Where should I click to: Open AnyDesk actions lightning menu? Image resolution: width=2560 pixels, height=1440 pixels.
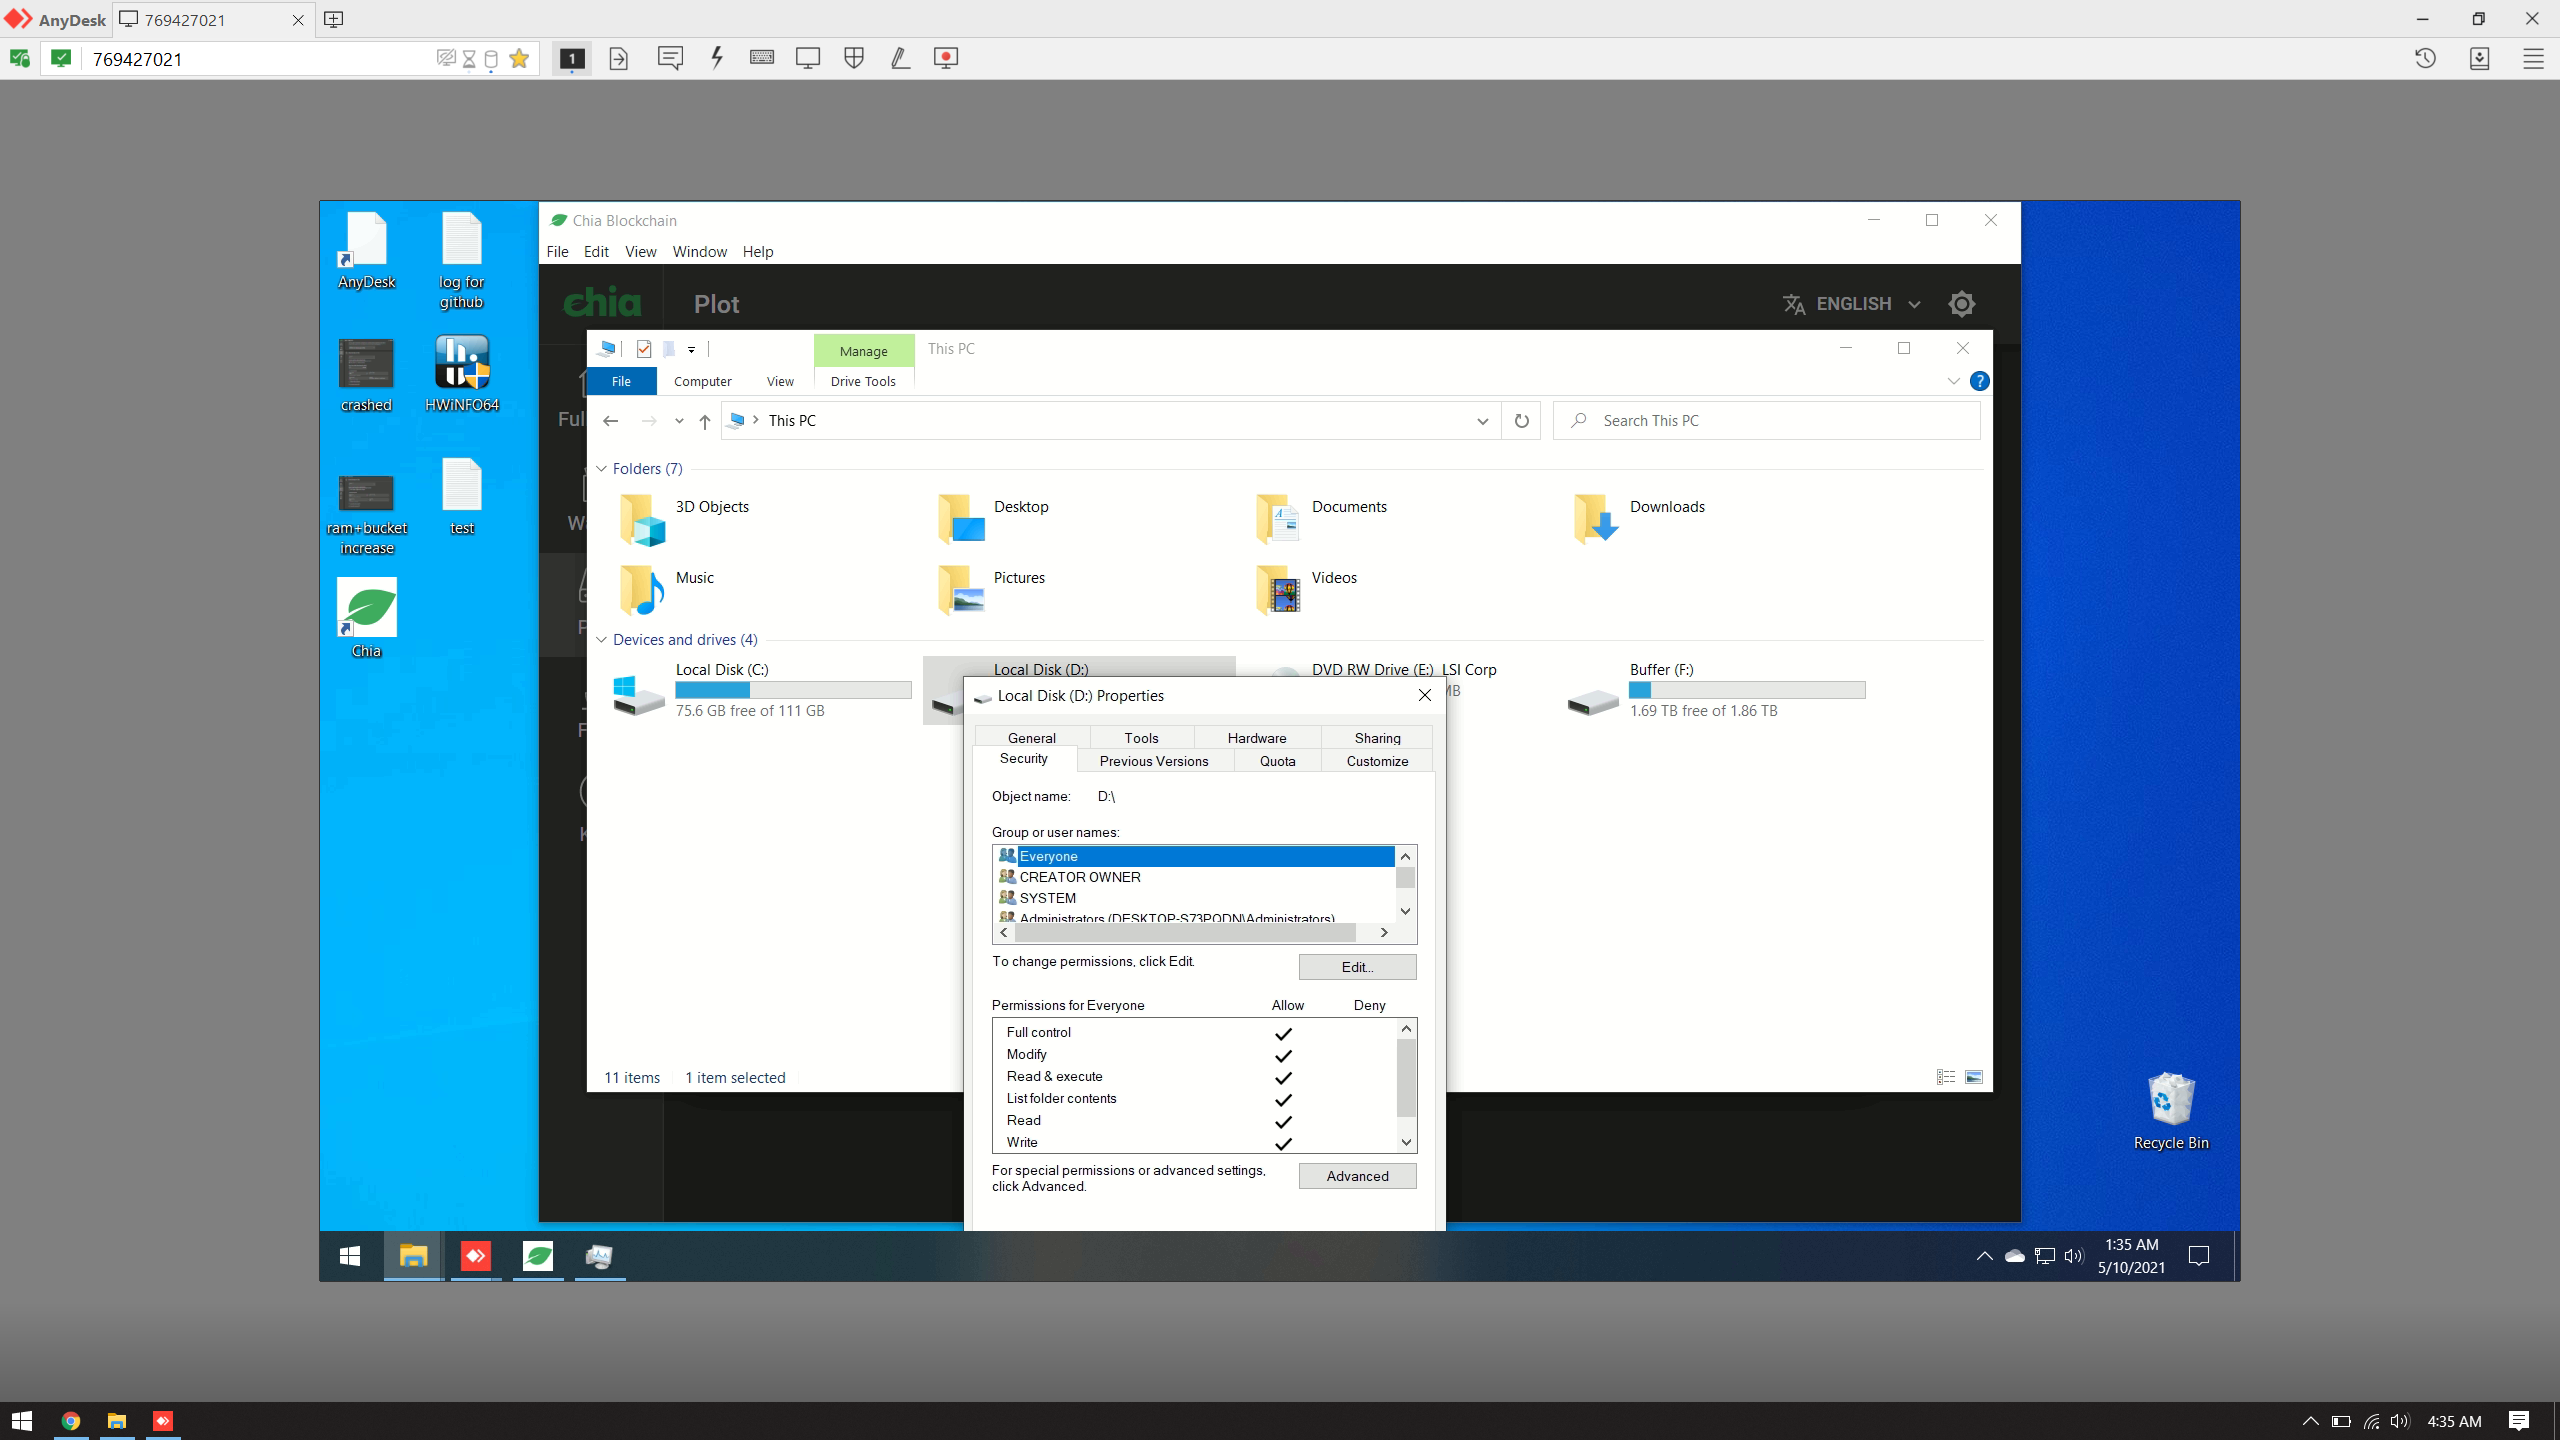tap(717, 58)
